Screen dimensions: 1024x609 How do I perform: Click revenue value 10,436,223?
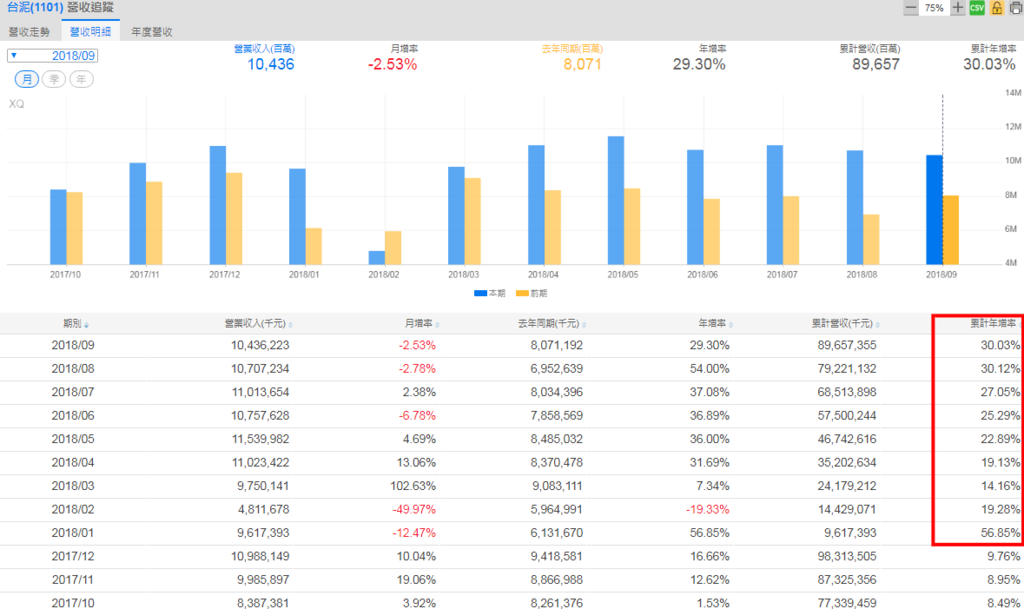point(260,345)
